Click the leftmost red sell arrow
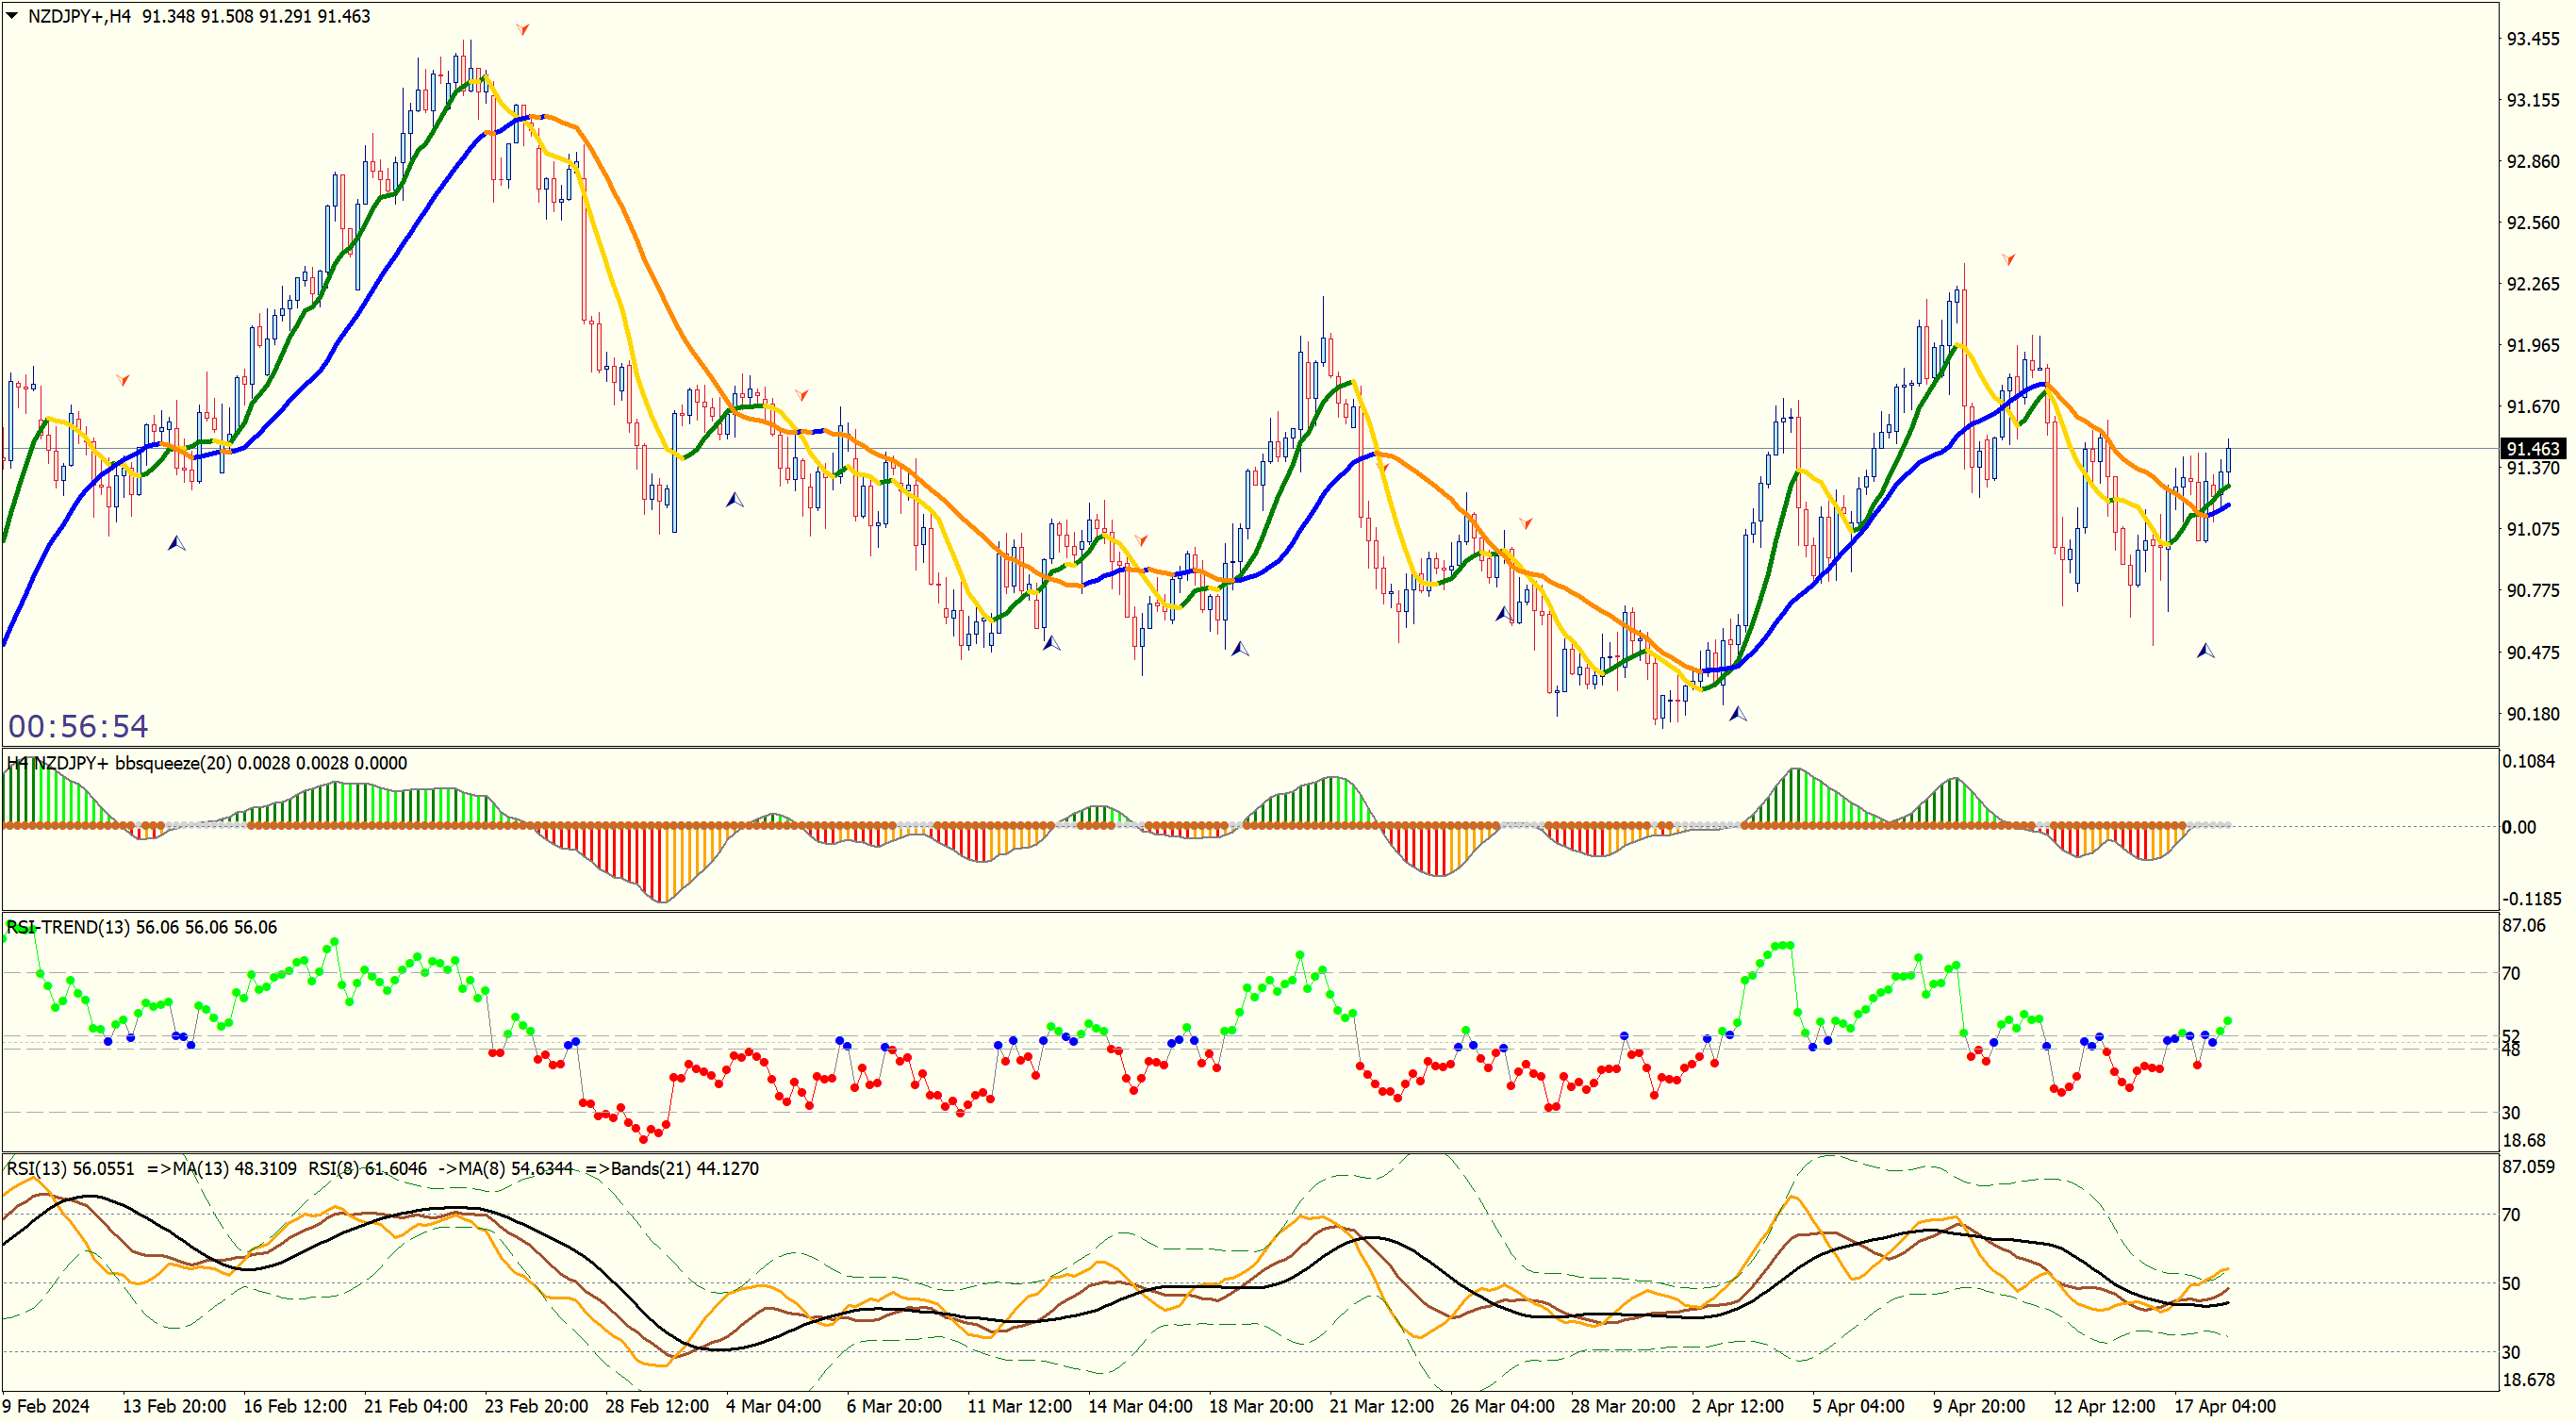Image resolution: width=2576 pixels, height=1422 pixels. coord(122,380)
